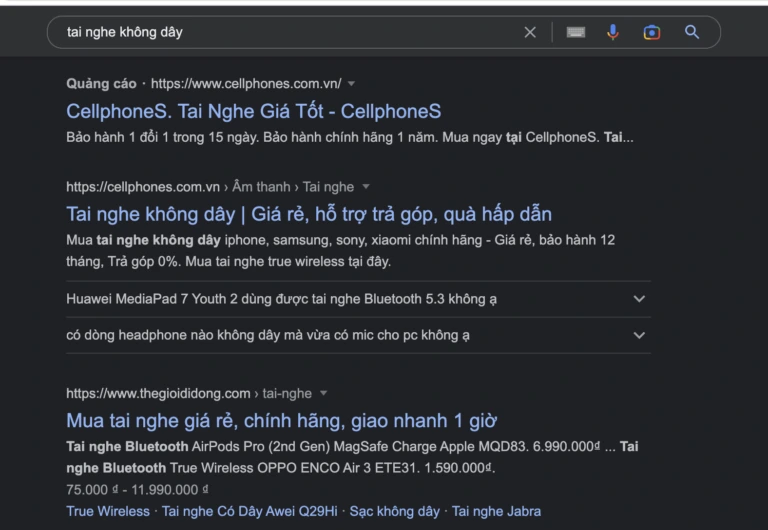Click the 'Quảng cáo' ad label
Screen dimensions: 768x530
(101, 84)
